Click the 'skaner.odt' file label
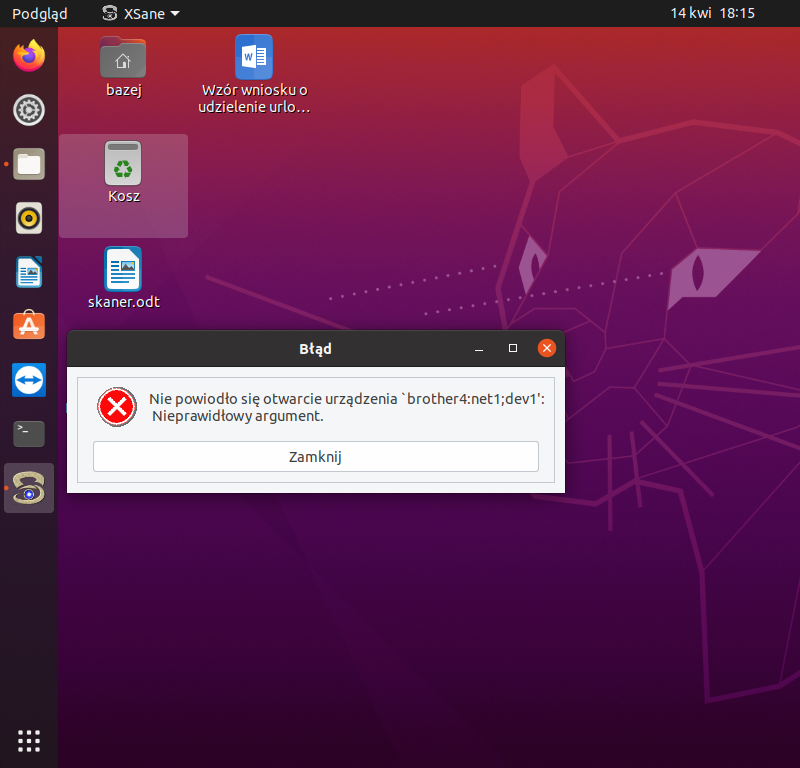 click(124, 302)
